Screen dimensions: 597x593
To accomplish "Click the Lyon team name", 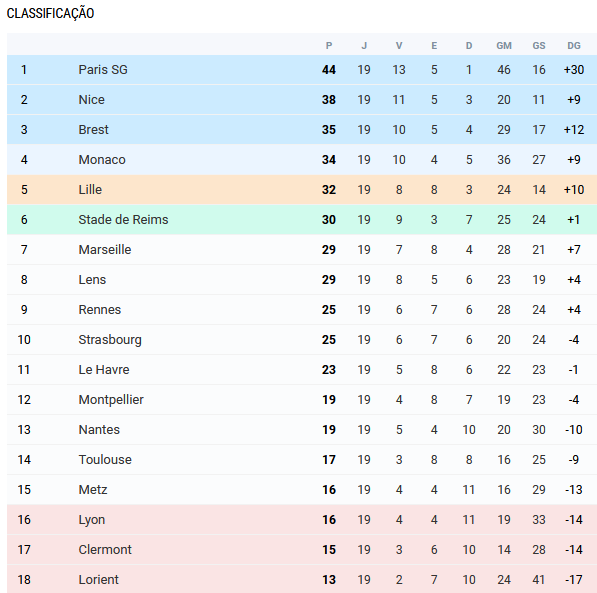I will (91, 520).
